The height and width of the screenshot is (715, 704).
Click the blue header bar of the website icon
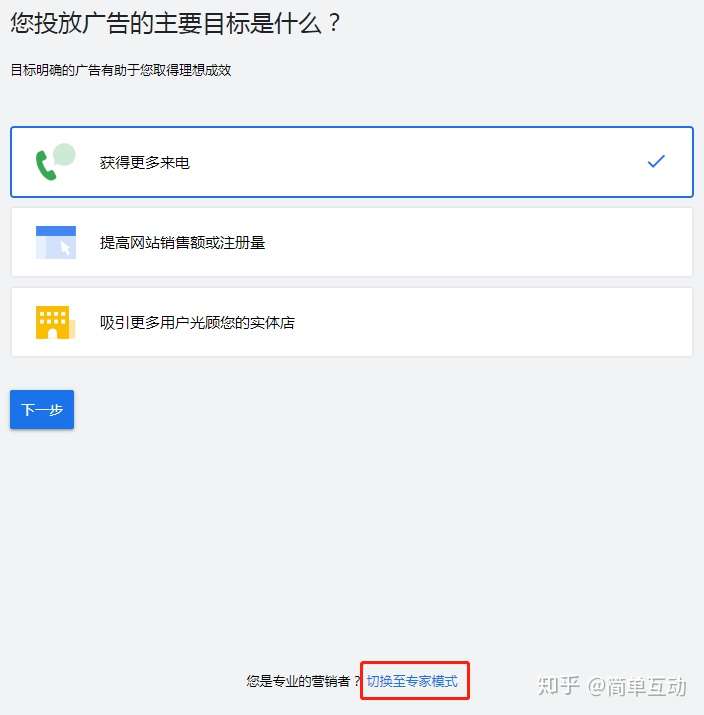pyautogui.click(x=56, y=231)
